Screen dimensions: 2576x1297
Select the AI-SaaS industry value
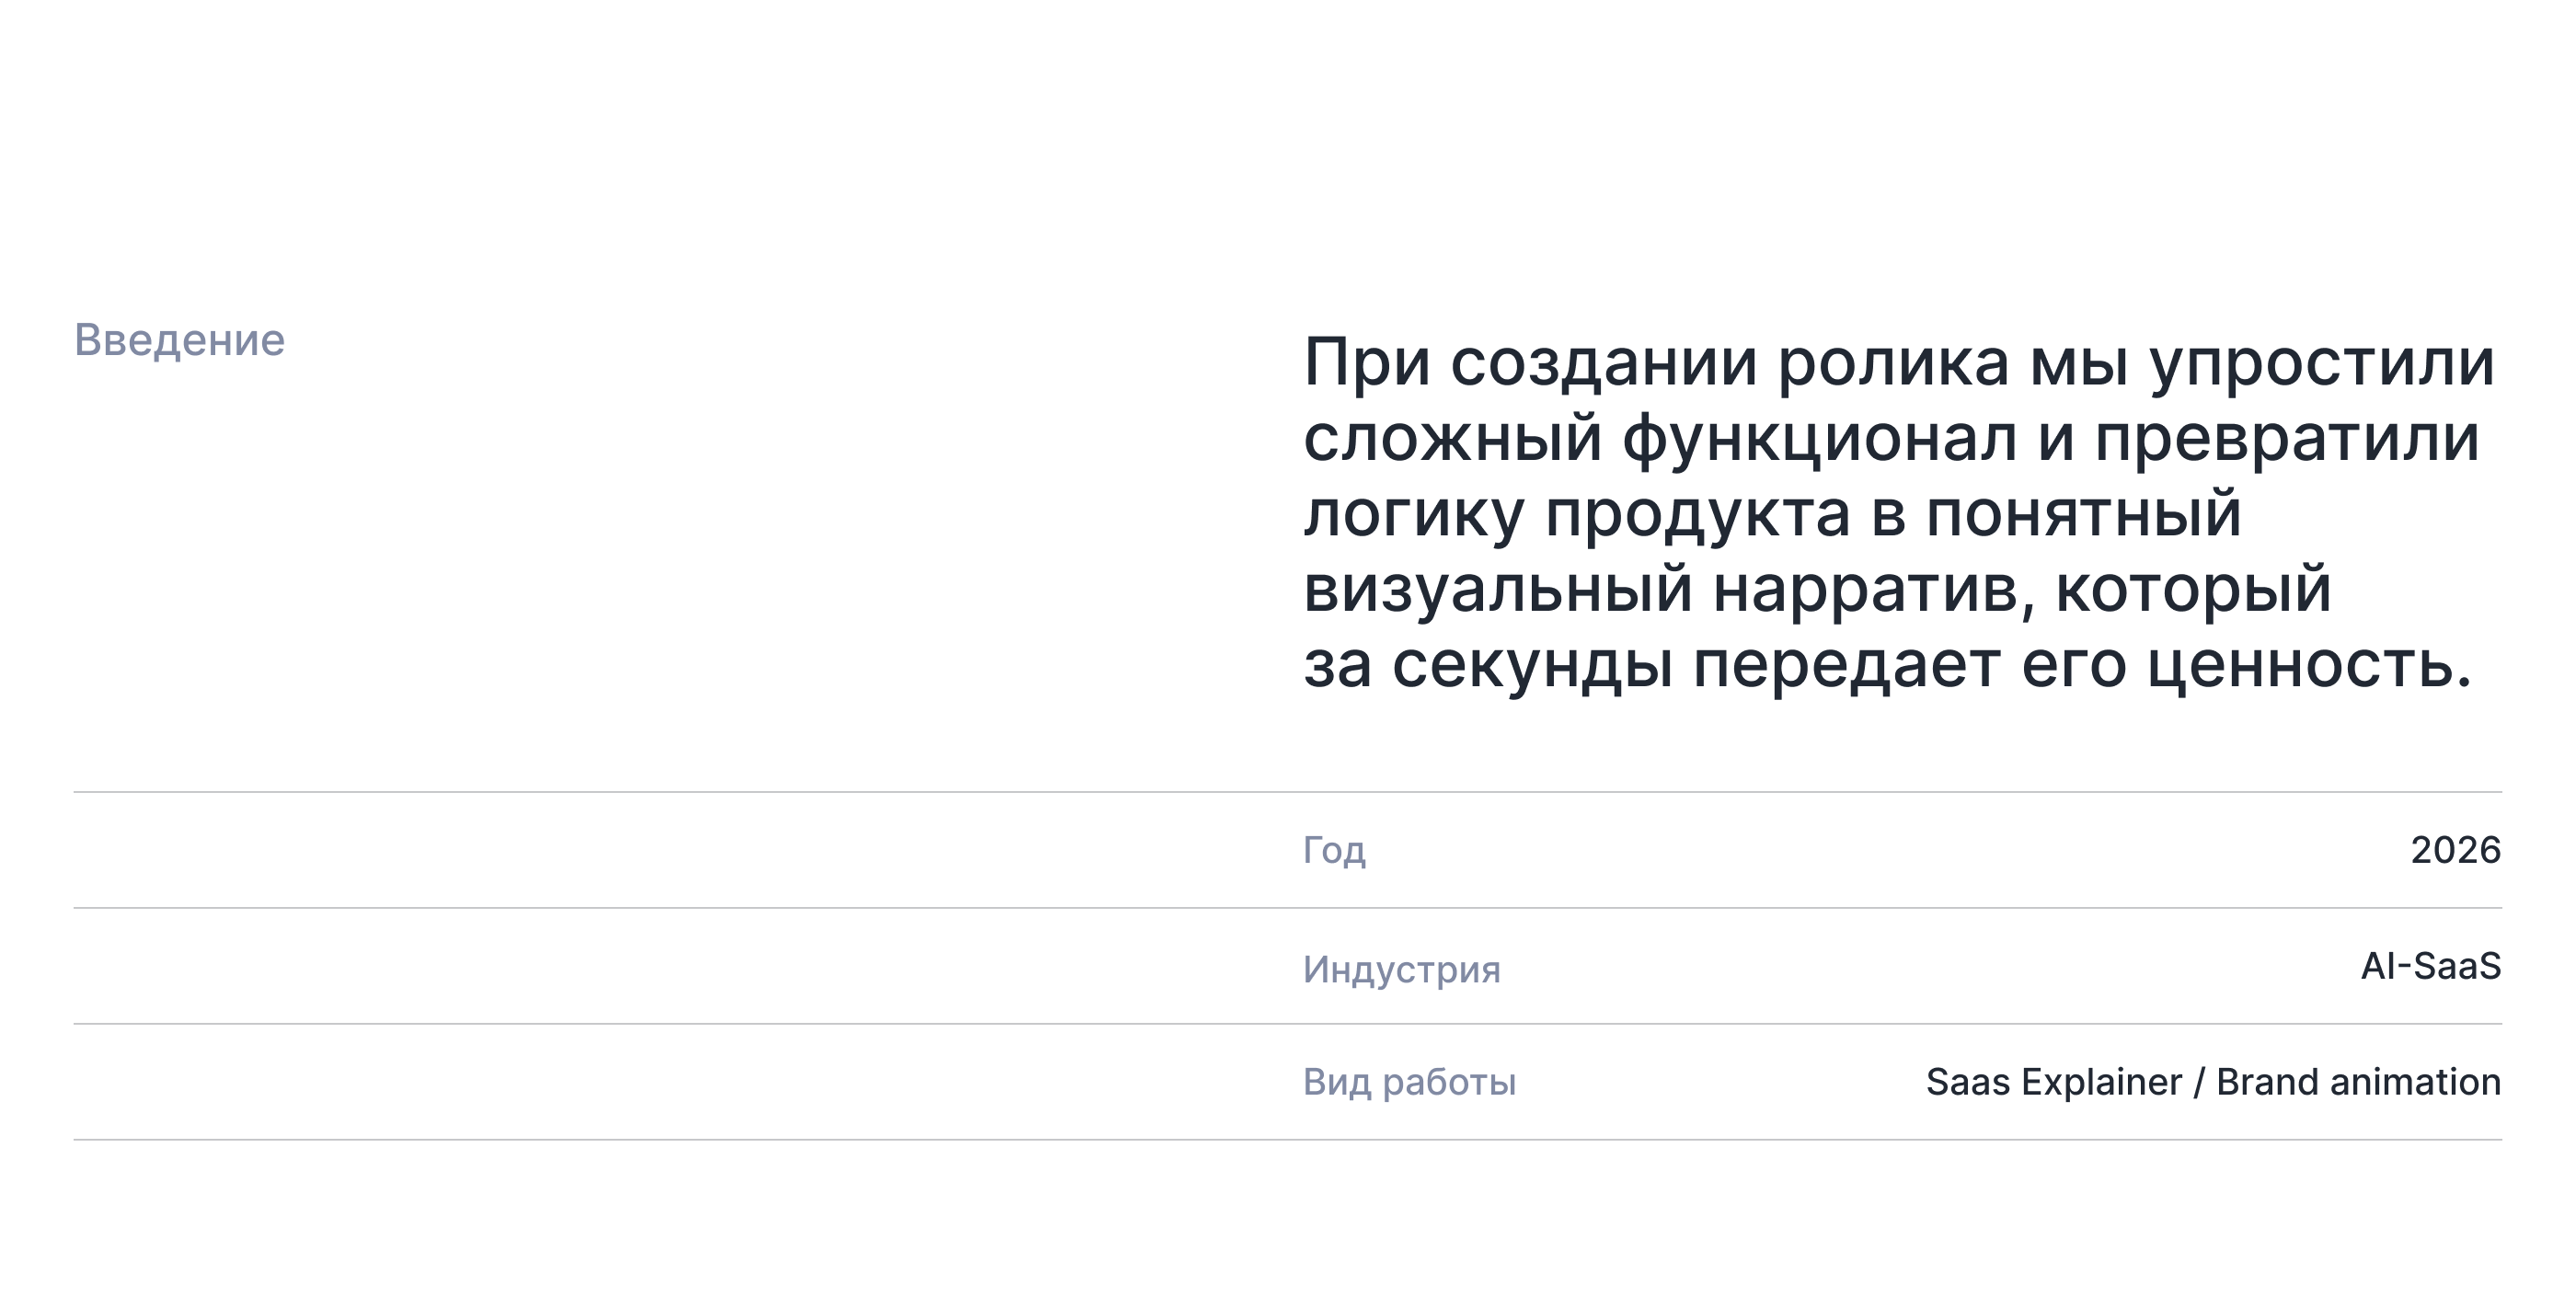tap(2431, 966)
